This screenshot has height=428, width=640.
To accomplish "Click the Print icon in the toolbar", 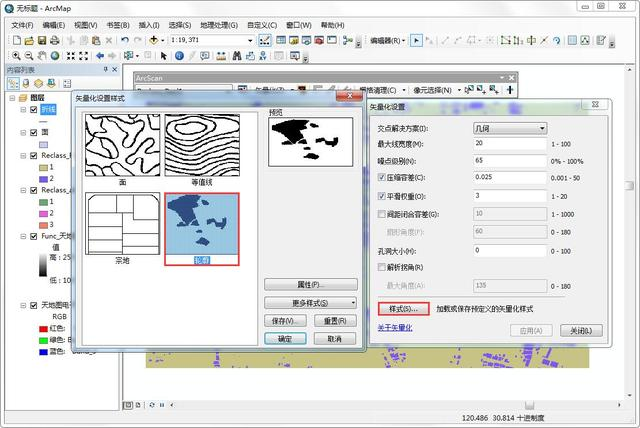I will 54,40.
